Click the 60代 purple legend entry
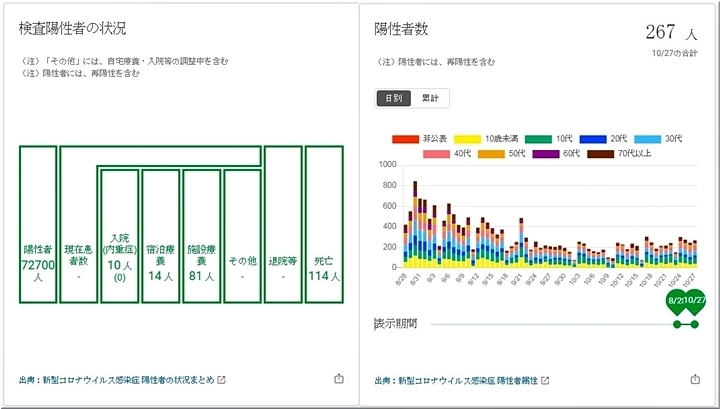 pos(560,153)
